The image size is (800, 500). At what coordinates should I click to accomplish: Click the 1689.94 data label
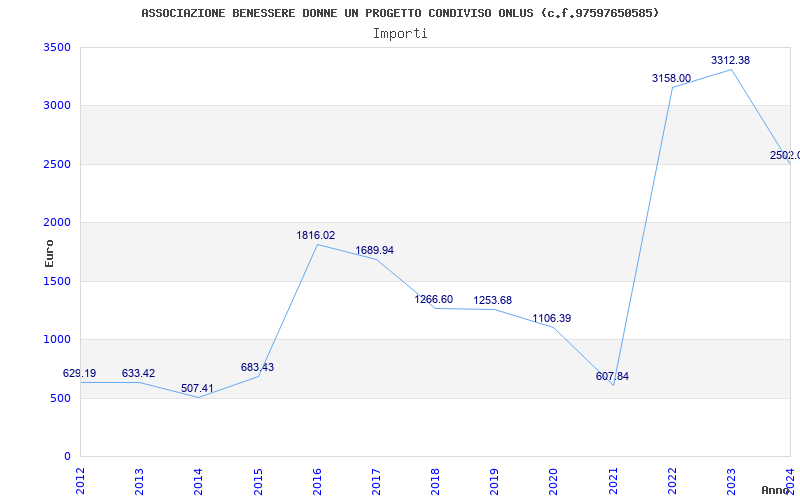coord(375,251)
